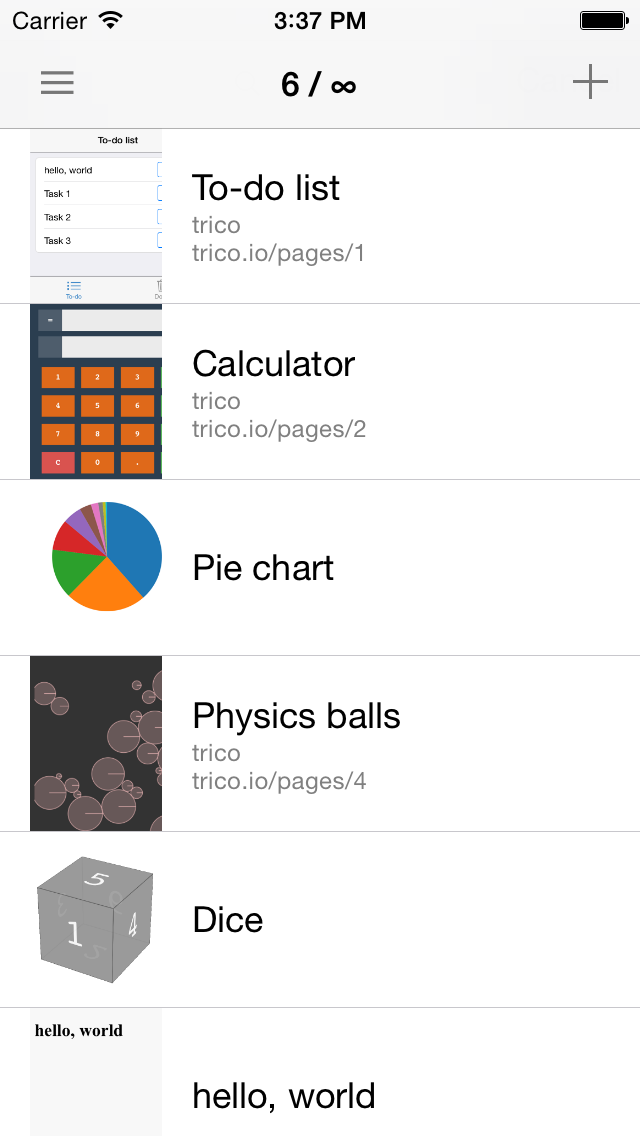
Task: Open the hamburger menu icon
Action: pos(57,83)
